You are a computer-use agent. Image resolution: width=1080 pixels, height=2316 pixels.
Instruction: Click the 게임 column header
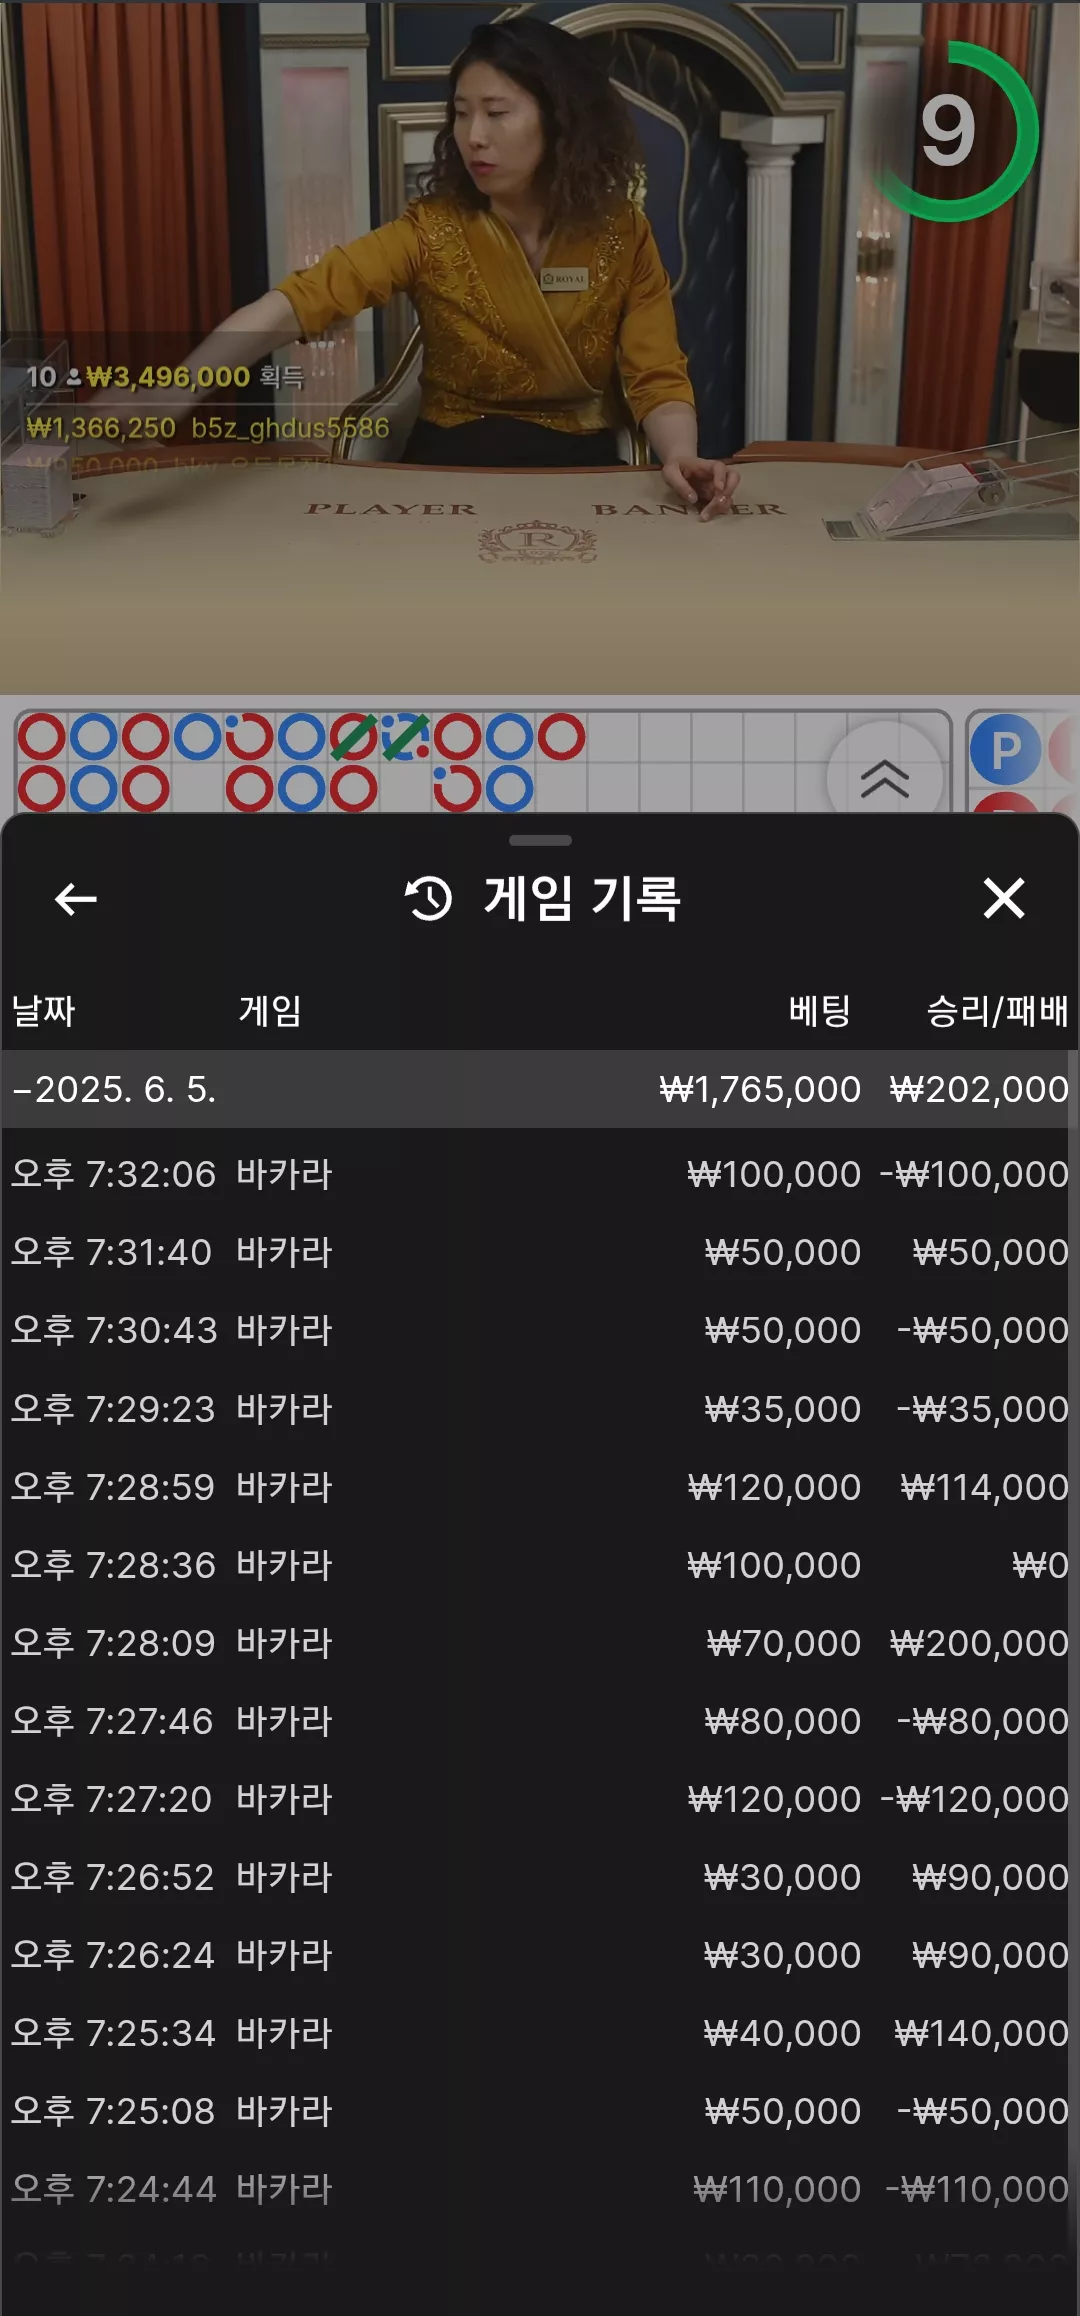(x=270, y=1011)
